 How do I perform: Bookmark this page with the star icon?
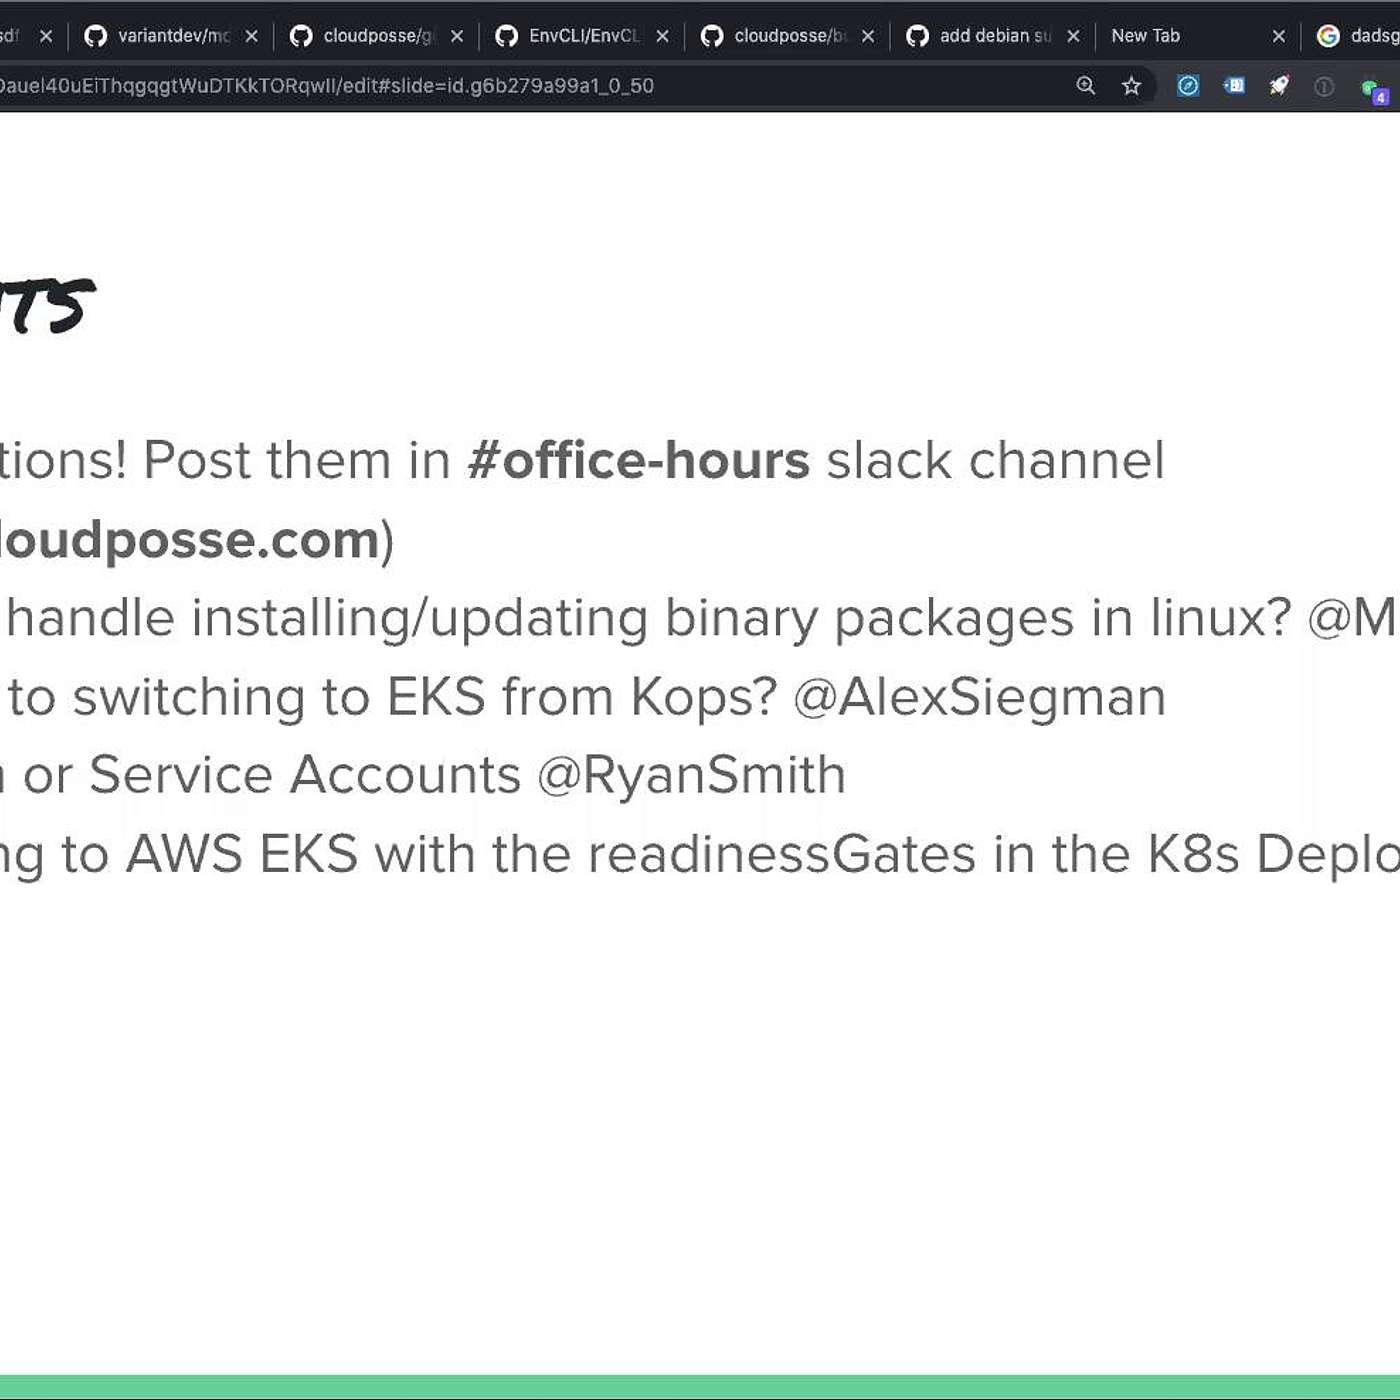(1131, 86)
